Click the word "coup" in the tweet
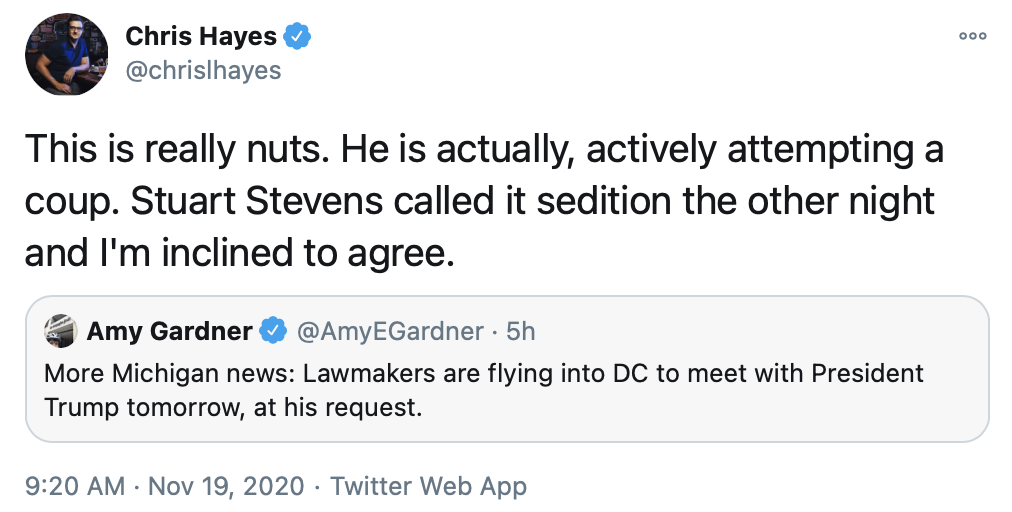Image resolution: width=1012 pixels, height=512 pixels. click(x=66, y=201)
